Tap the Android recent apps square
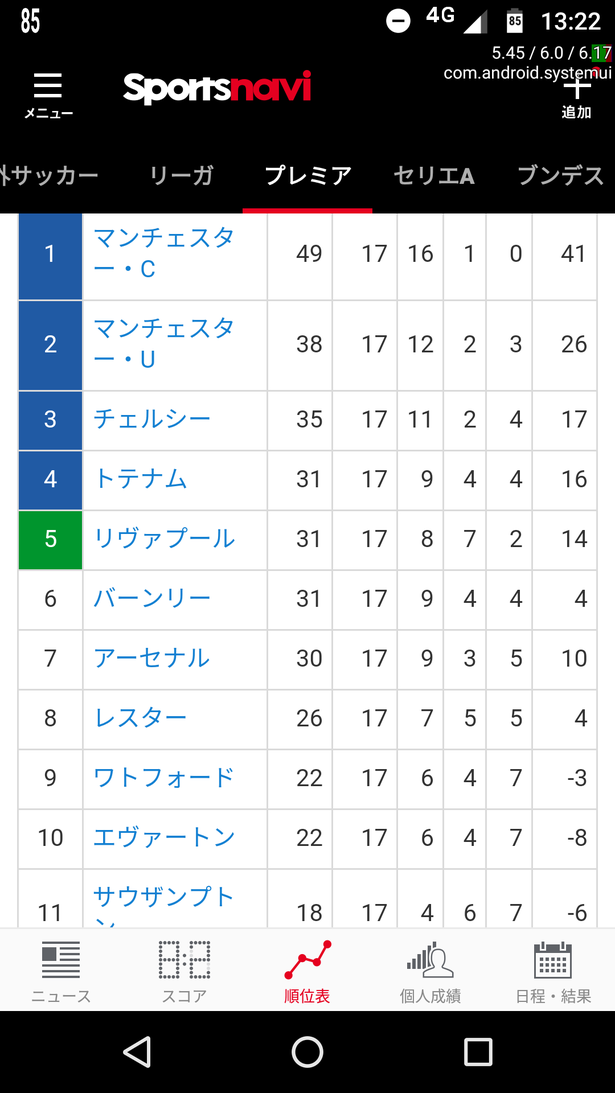 click(x=478, y=1051)
